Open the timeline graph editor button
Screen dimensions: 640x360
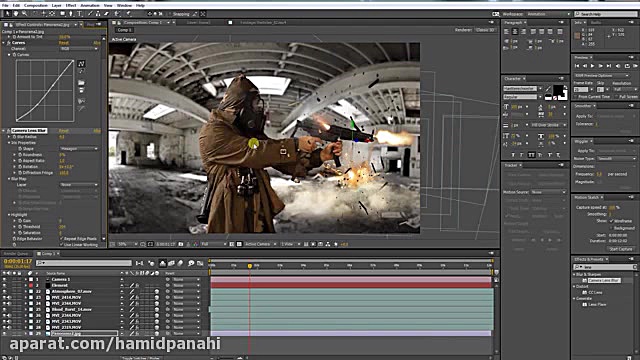[200, 263]
